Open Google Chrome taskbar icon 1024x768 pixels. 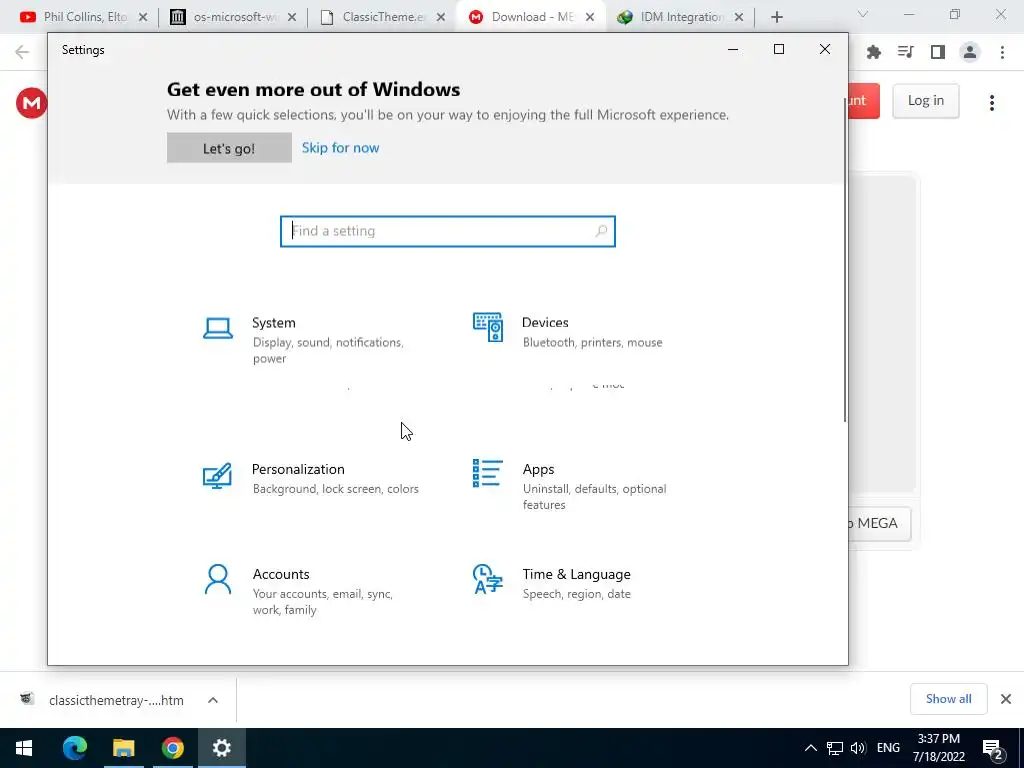coord(172,748)
